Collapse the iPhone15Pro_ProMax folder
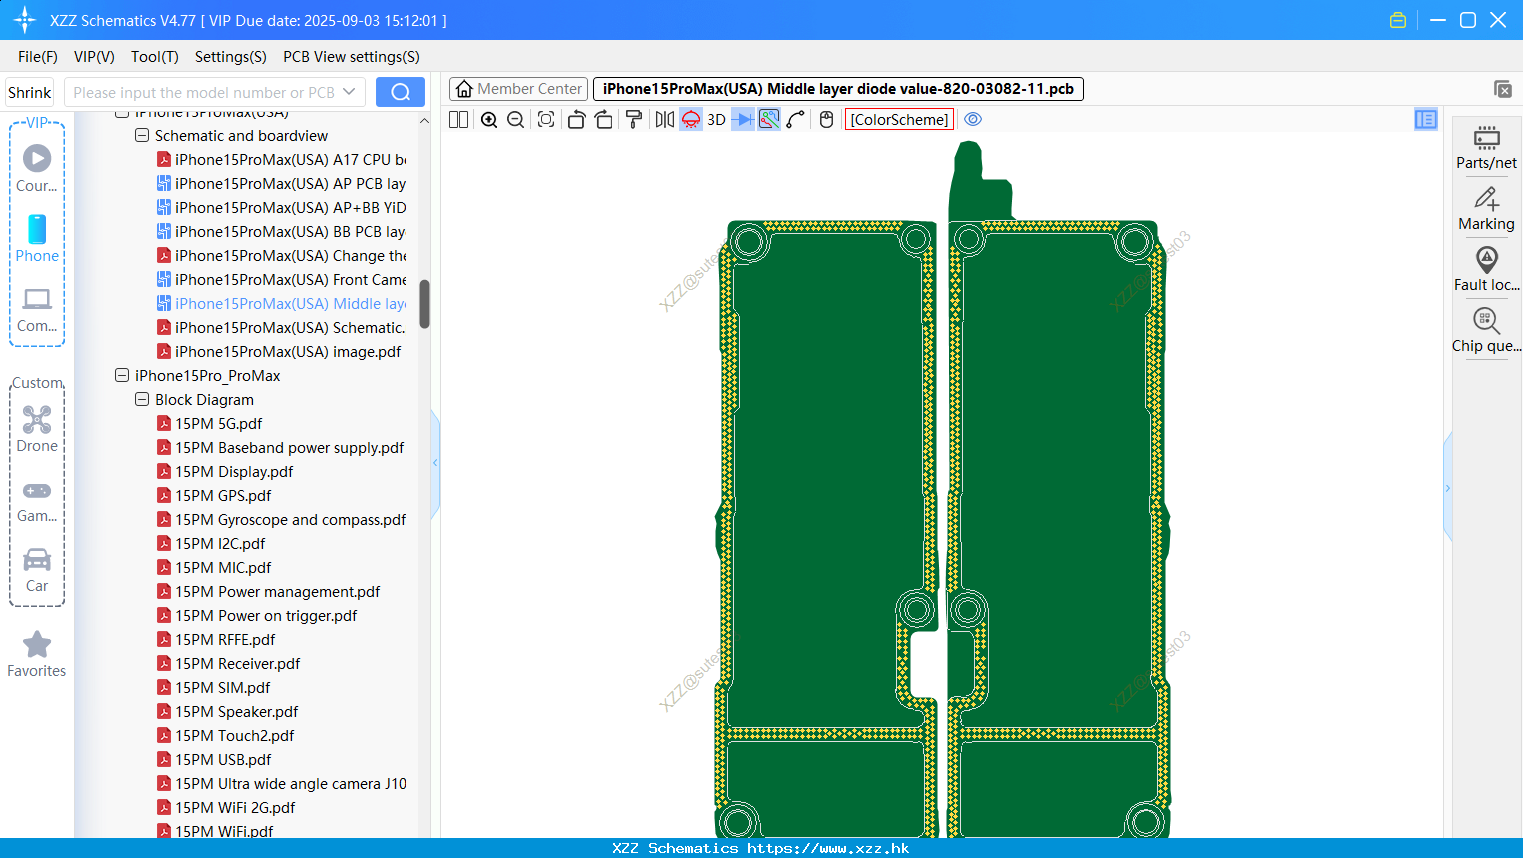The image size is (1523, 858). tap(122, 375)
